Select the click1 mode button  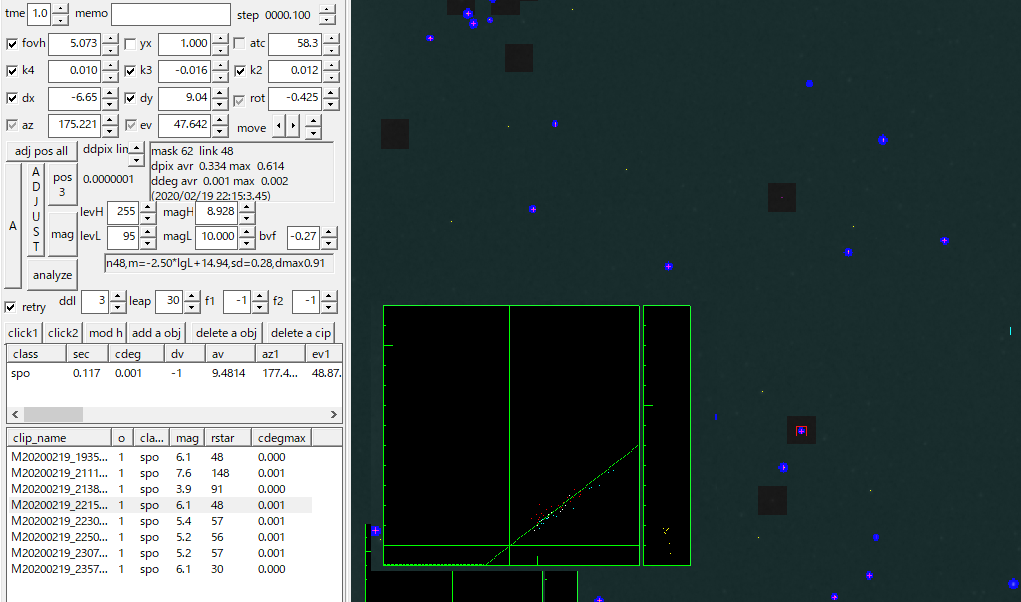pyautogui.click(x=23, y=333)
